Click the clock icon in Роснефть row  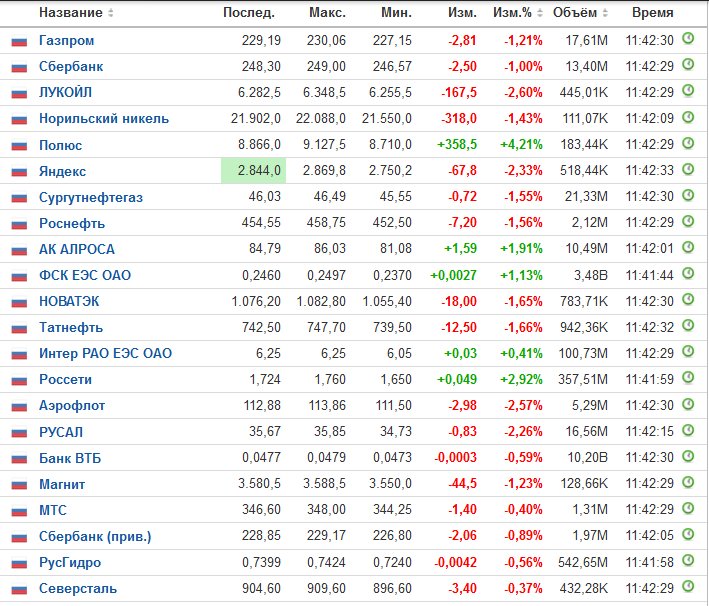(688, 221)
